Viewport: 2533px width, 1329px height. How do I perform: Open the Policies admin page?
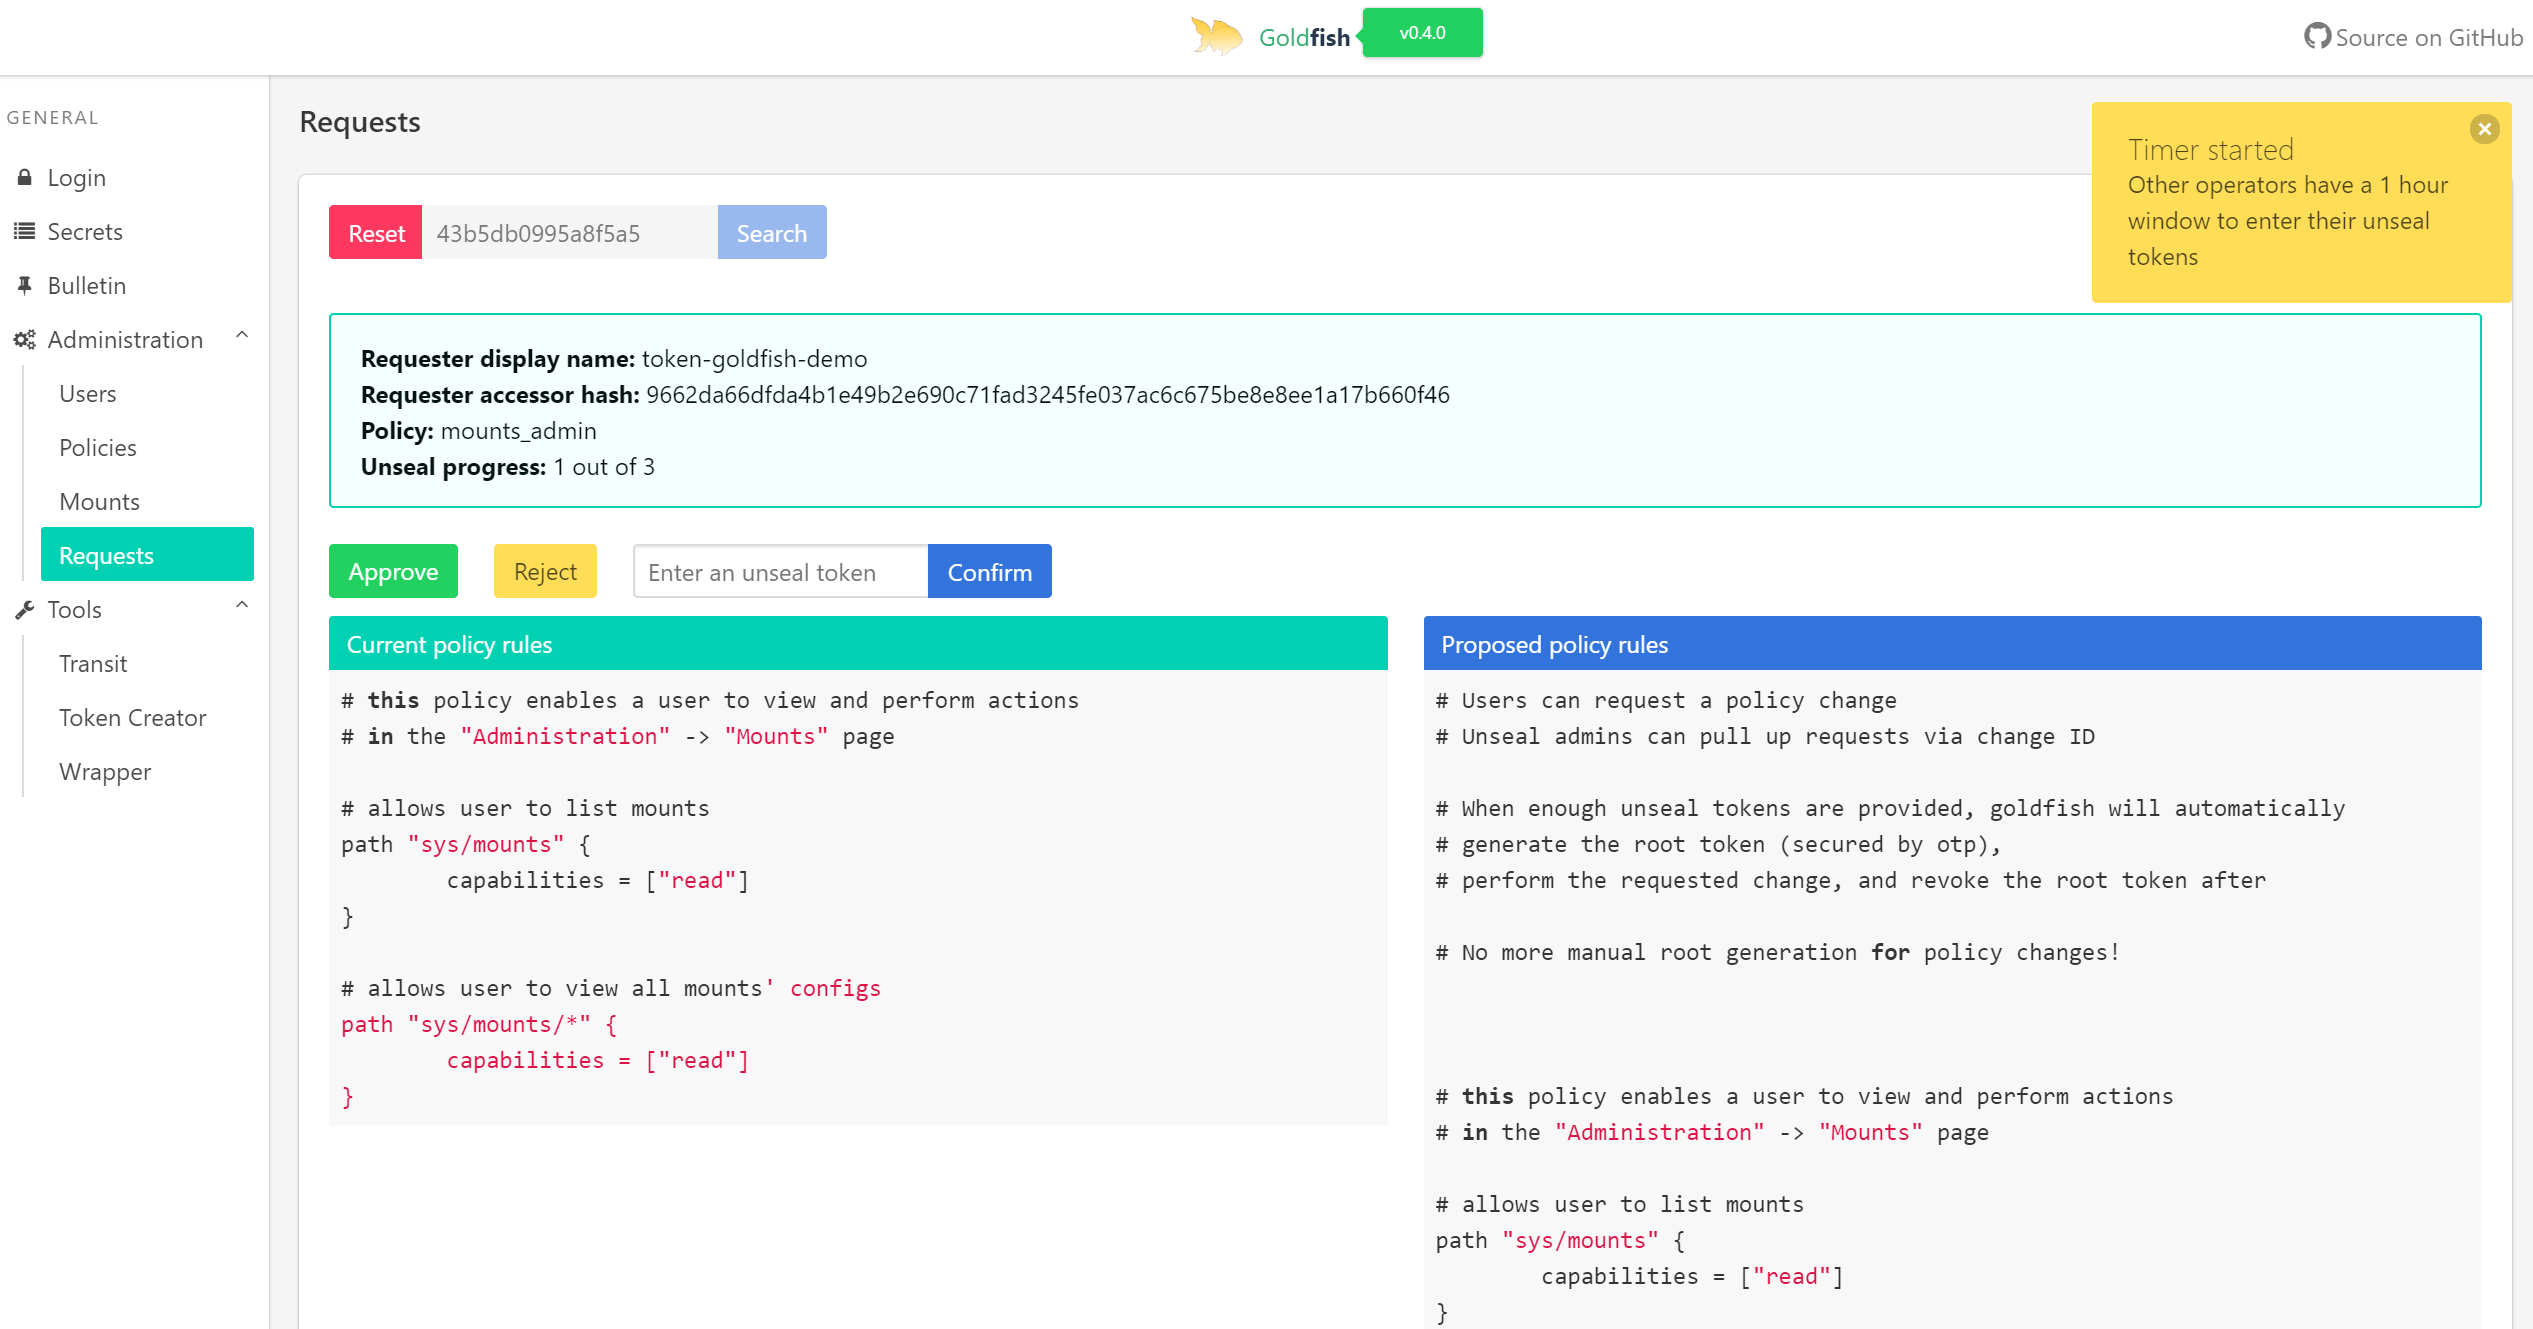tap(98, 448)
